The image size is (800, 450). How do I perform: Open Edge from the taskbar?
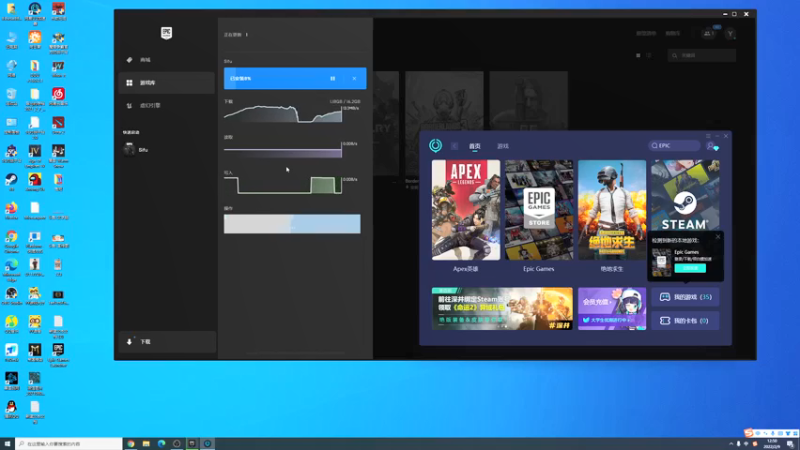[x=162, y=444]
